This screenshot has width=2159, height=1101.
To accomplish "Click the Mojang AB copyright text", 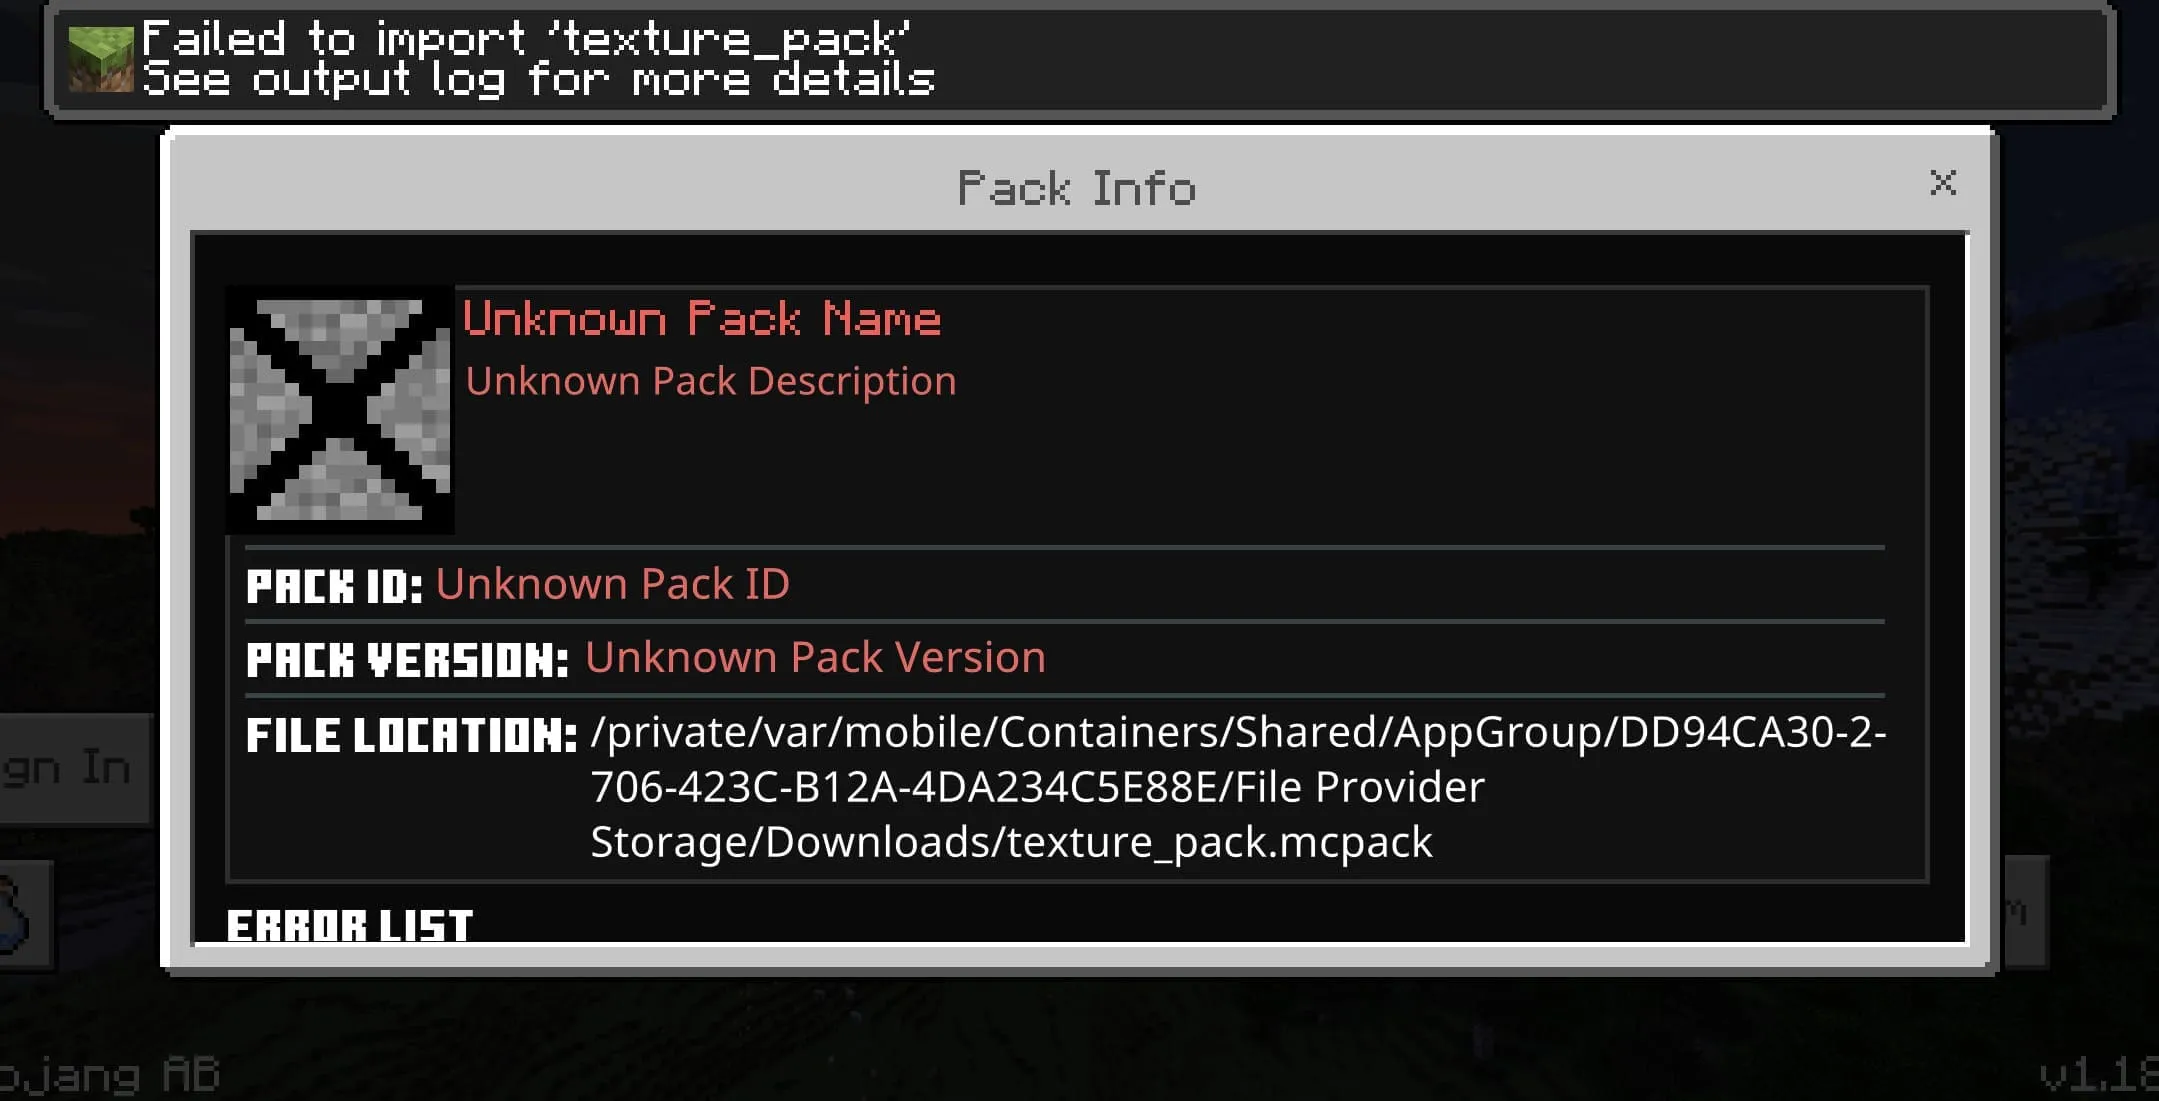I will [x=108, y=1075].
